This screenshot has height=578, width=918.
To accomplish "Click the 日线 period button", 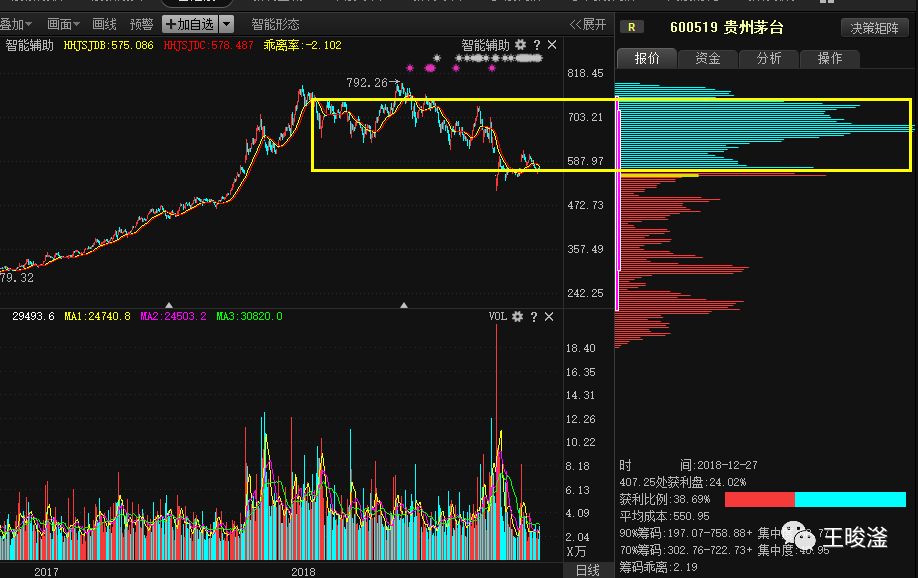I will tap(588, 570).
